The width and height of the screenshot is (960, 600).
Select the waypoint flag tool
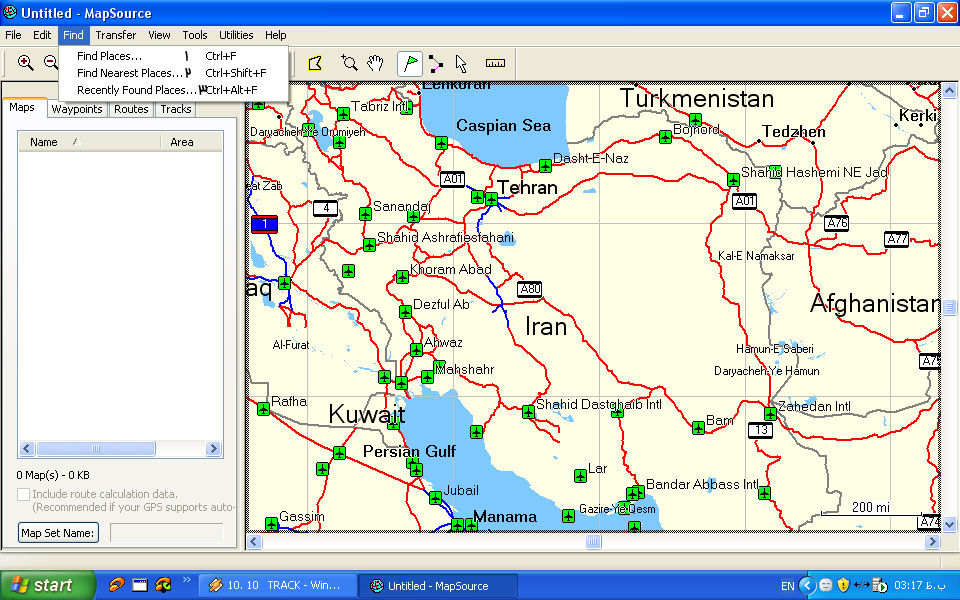point(410,63)
